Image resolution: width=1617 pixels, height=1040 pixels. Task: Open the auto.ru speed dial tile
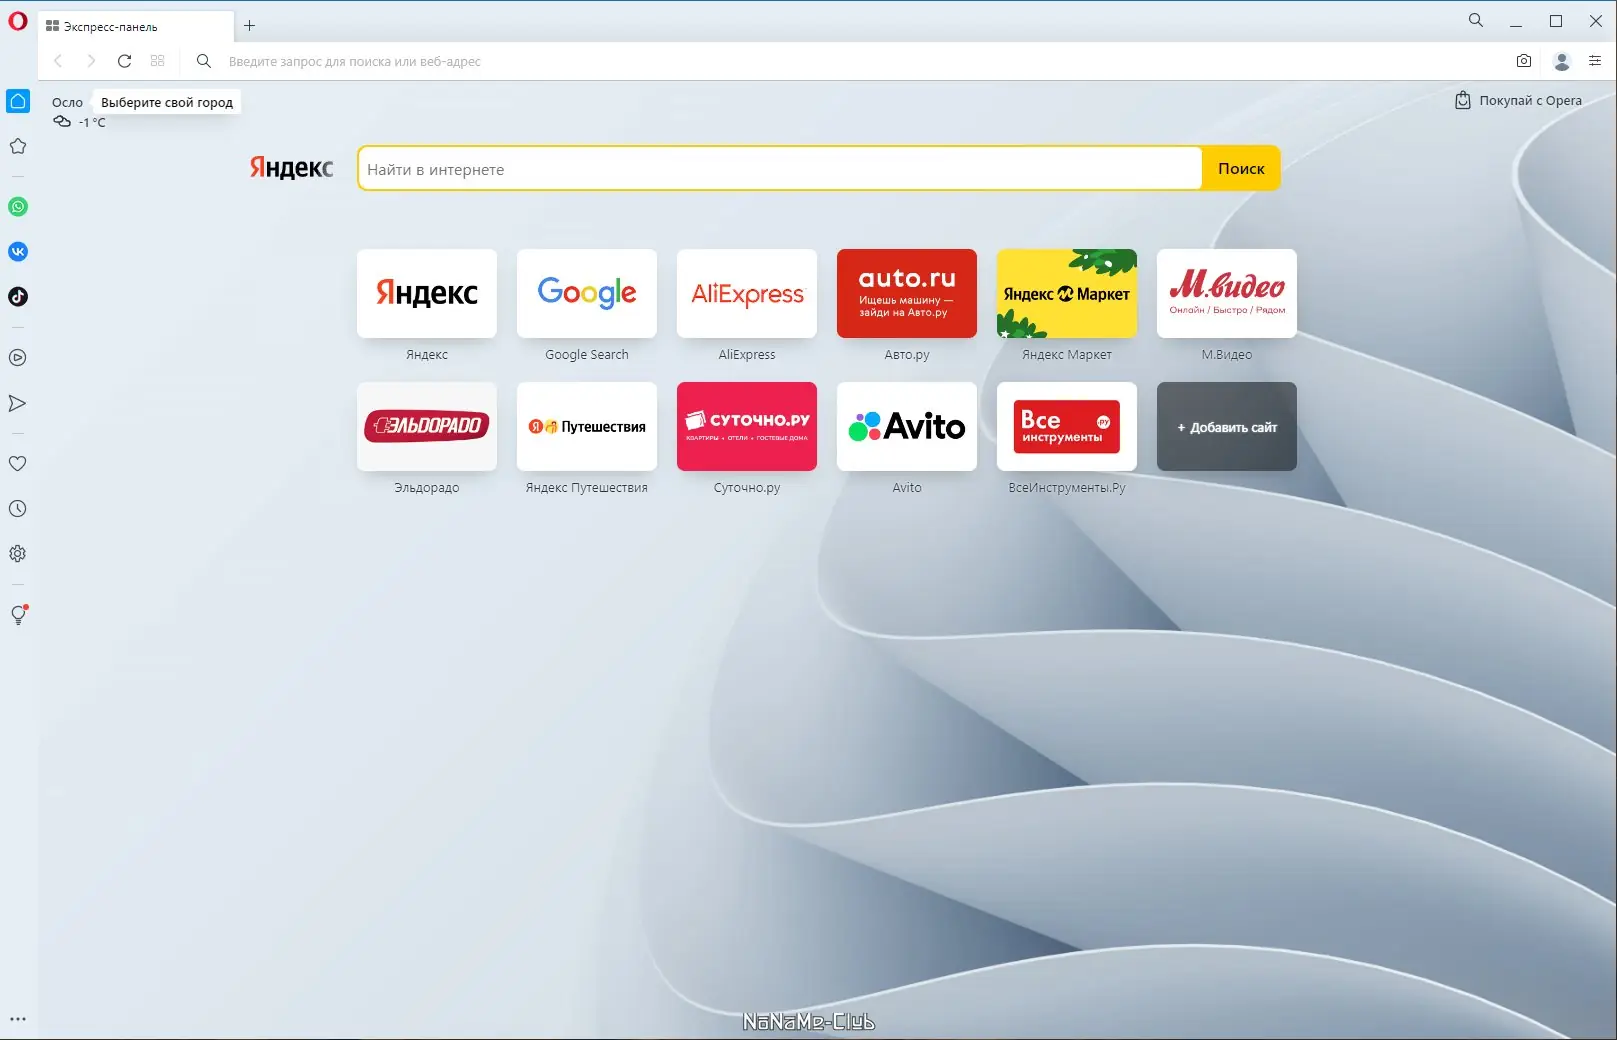click(x=907, y=293)
